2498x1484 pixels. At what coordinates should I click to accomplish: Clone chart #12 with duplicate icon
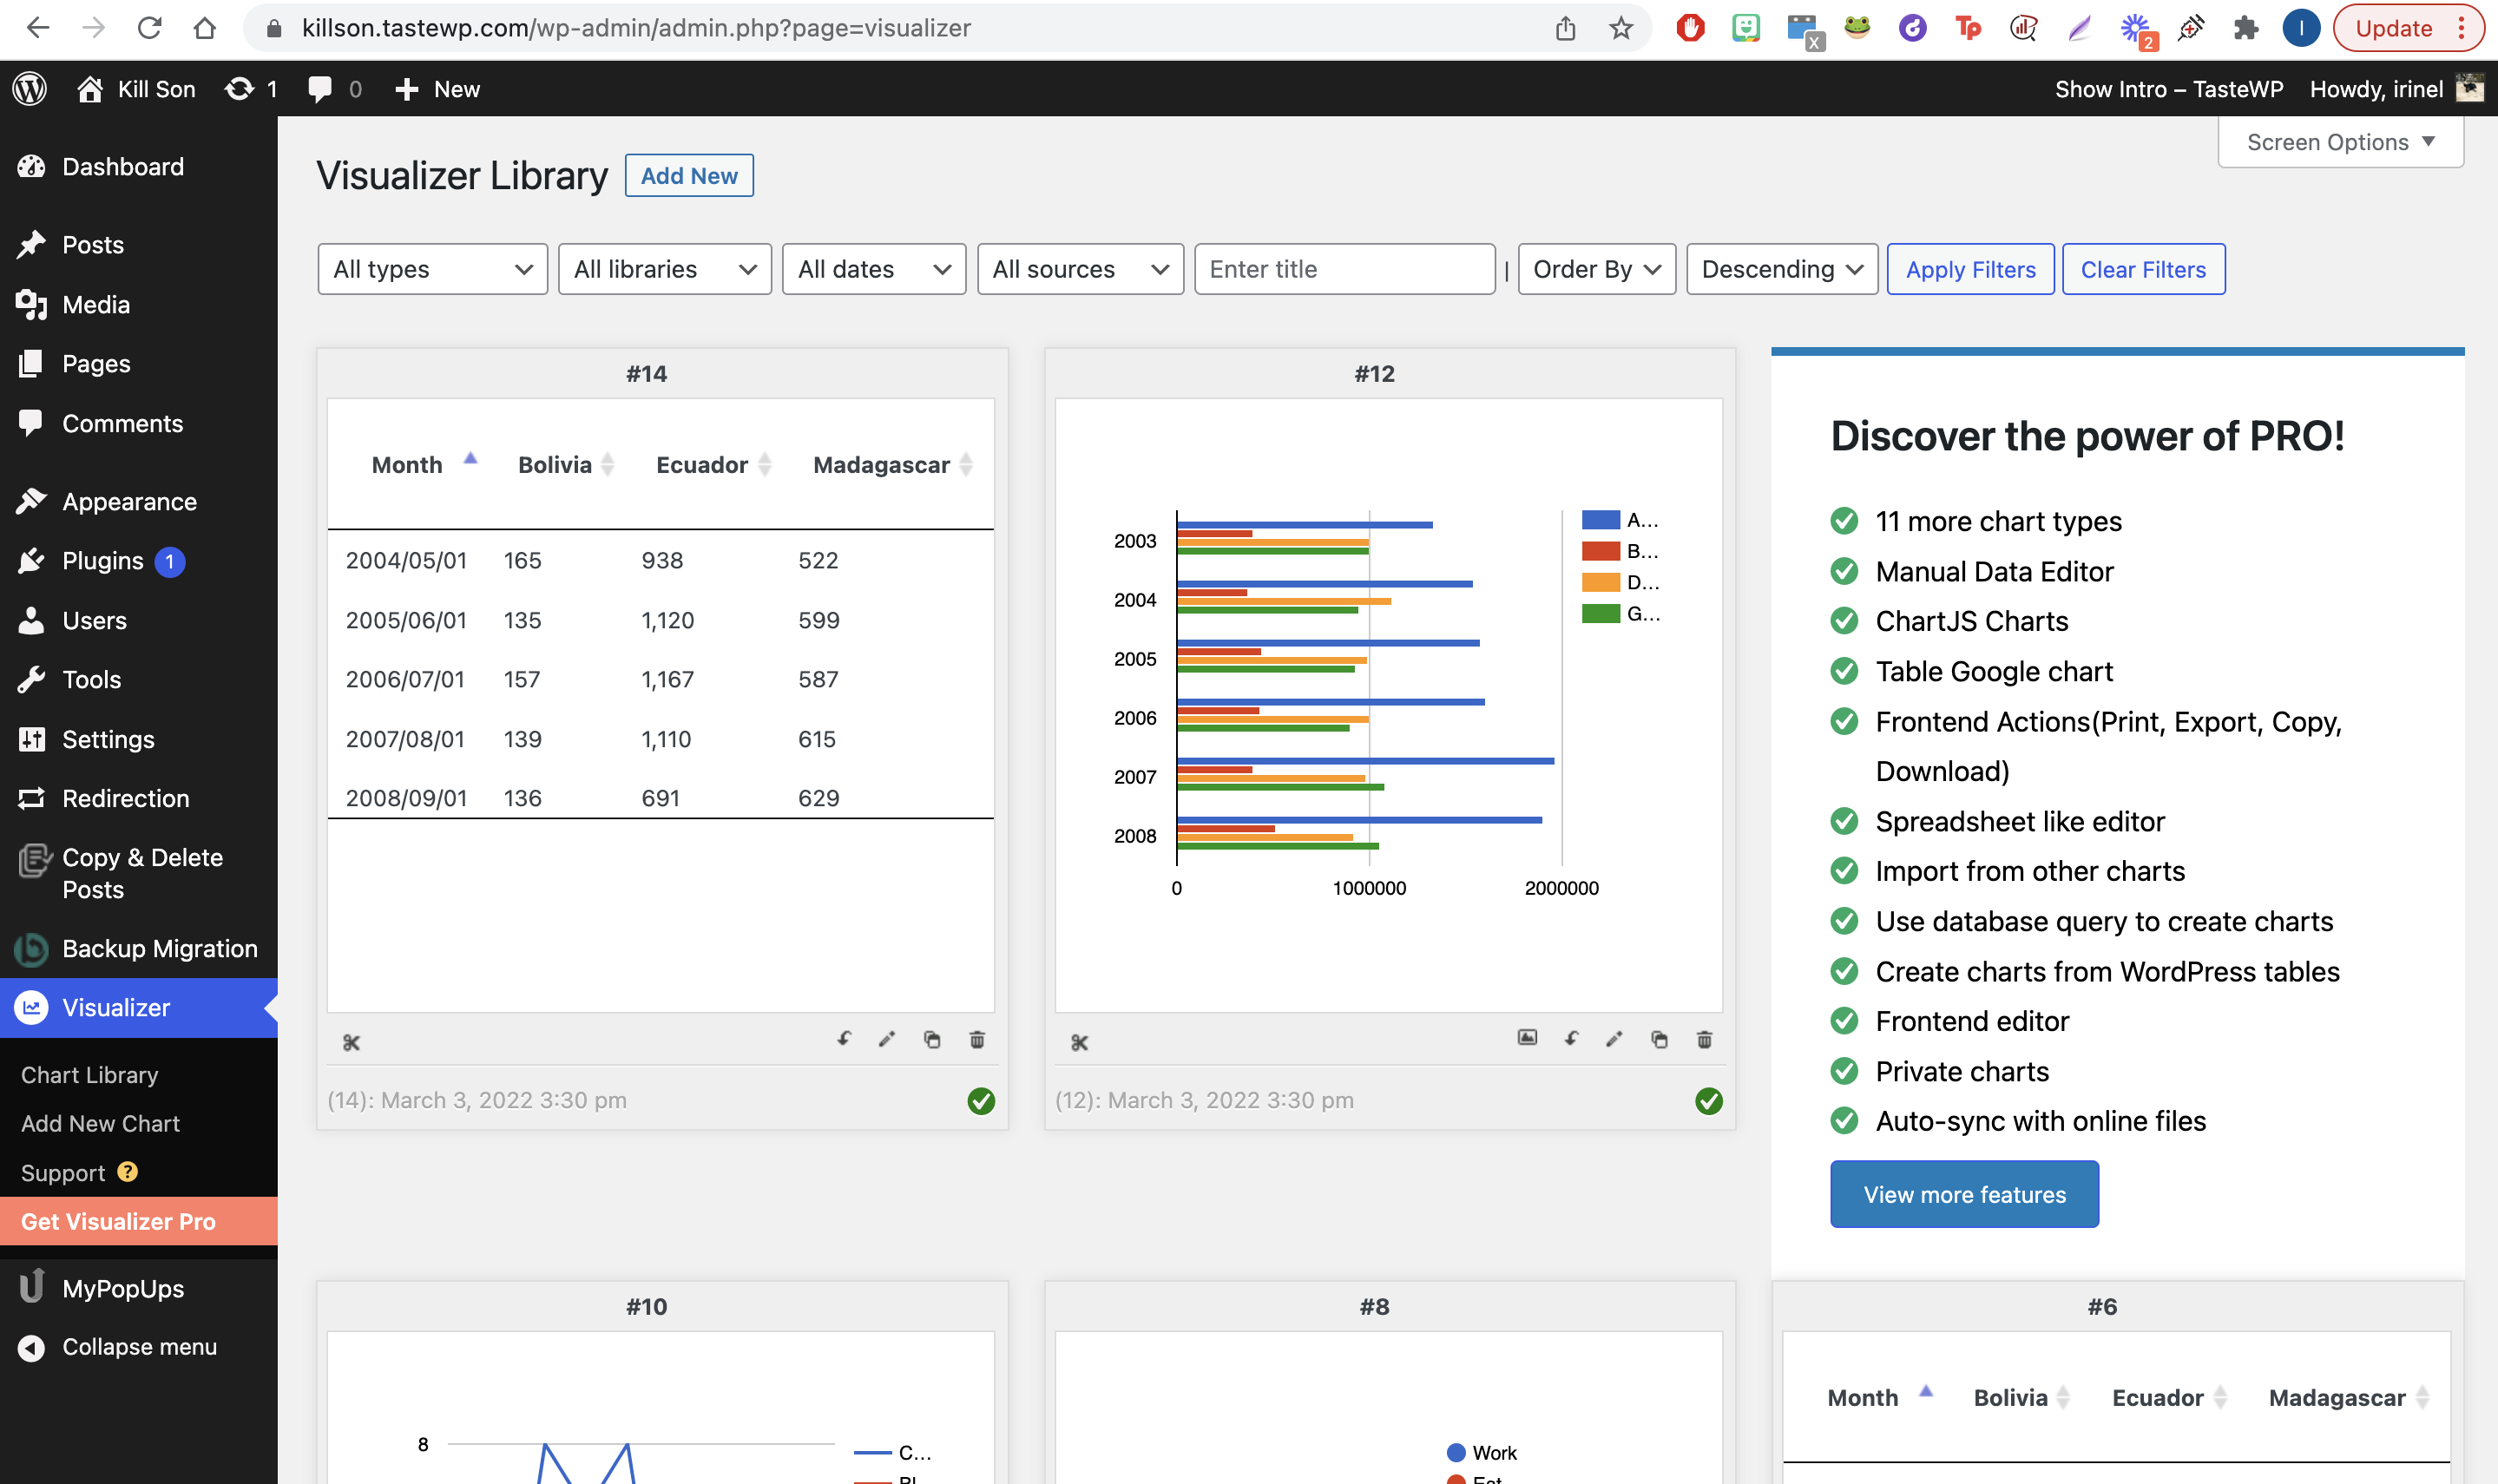click(x=1659, y=1040)
